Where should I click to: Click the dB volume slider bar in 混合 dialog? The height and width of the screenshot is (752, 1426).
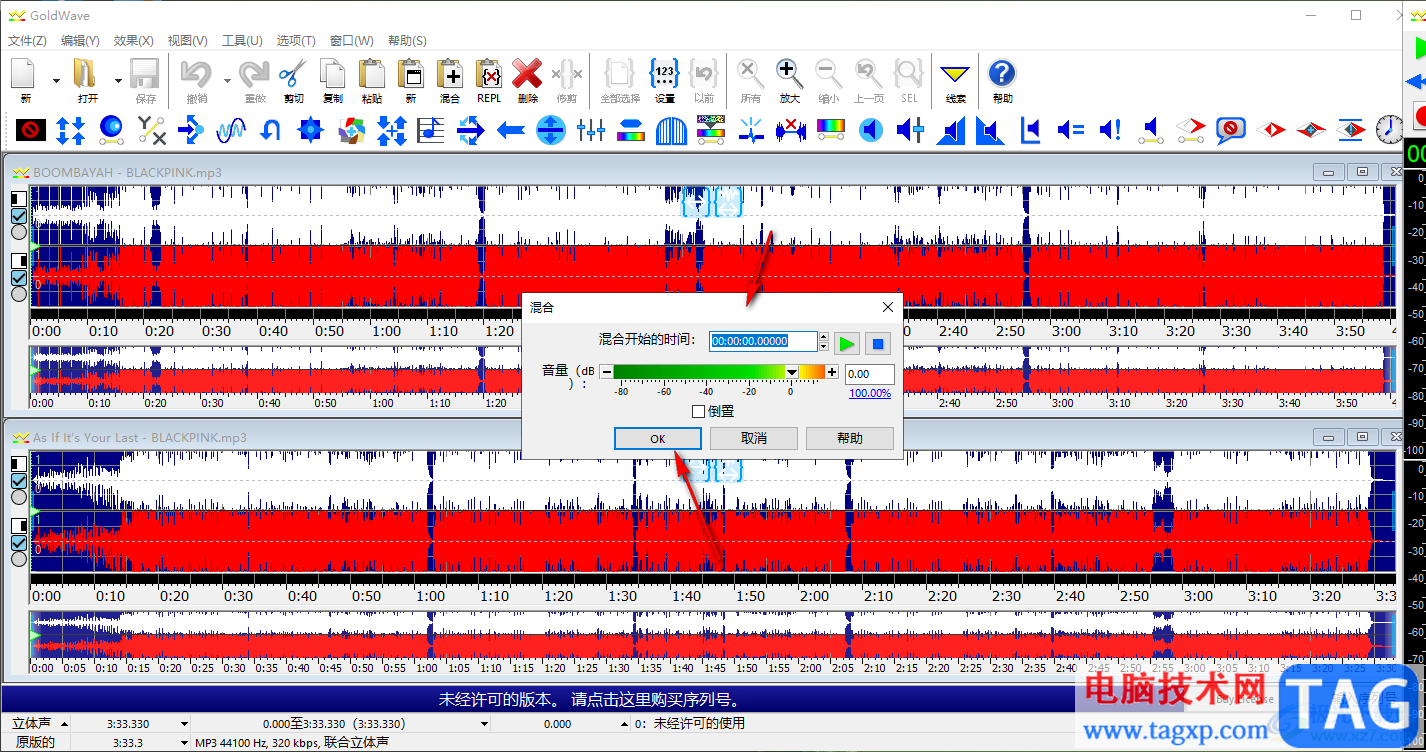(719, 372)
